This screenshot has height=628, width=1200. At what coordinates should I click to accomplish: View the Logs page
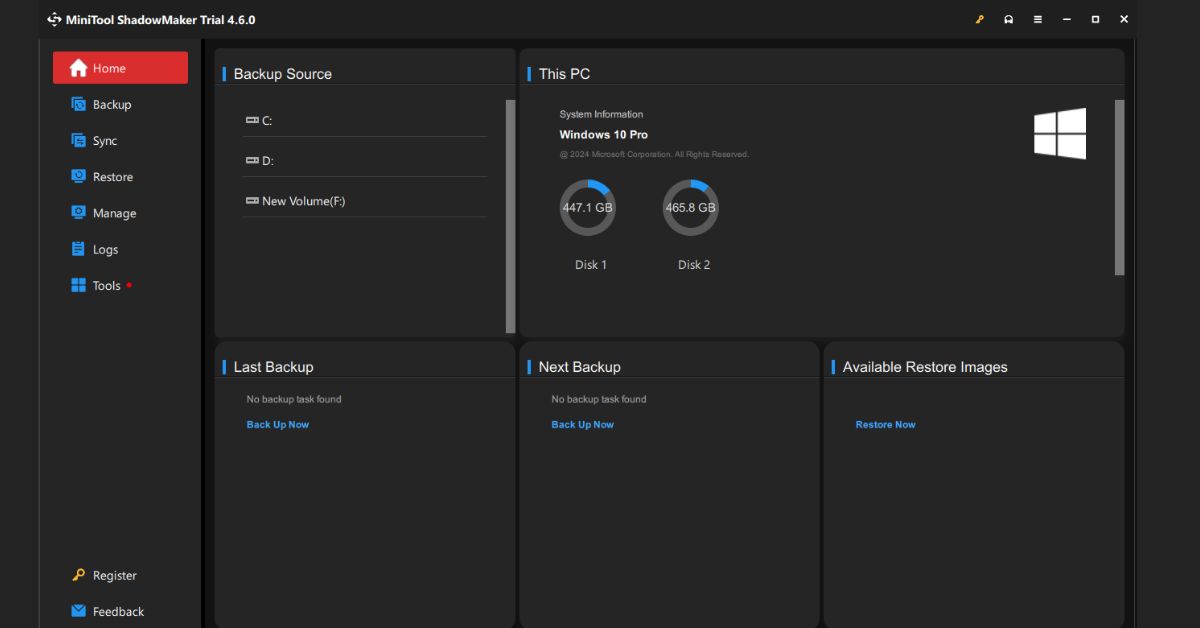pos(105,250)
